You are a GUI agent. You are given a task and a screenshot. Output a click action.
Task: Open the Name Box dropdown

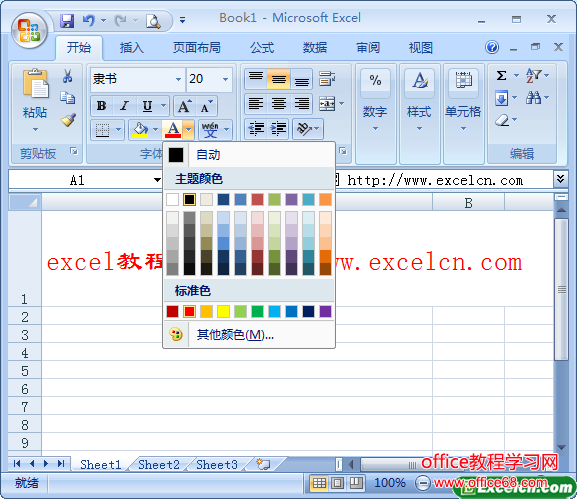click(x=157, y=180)
